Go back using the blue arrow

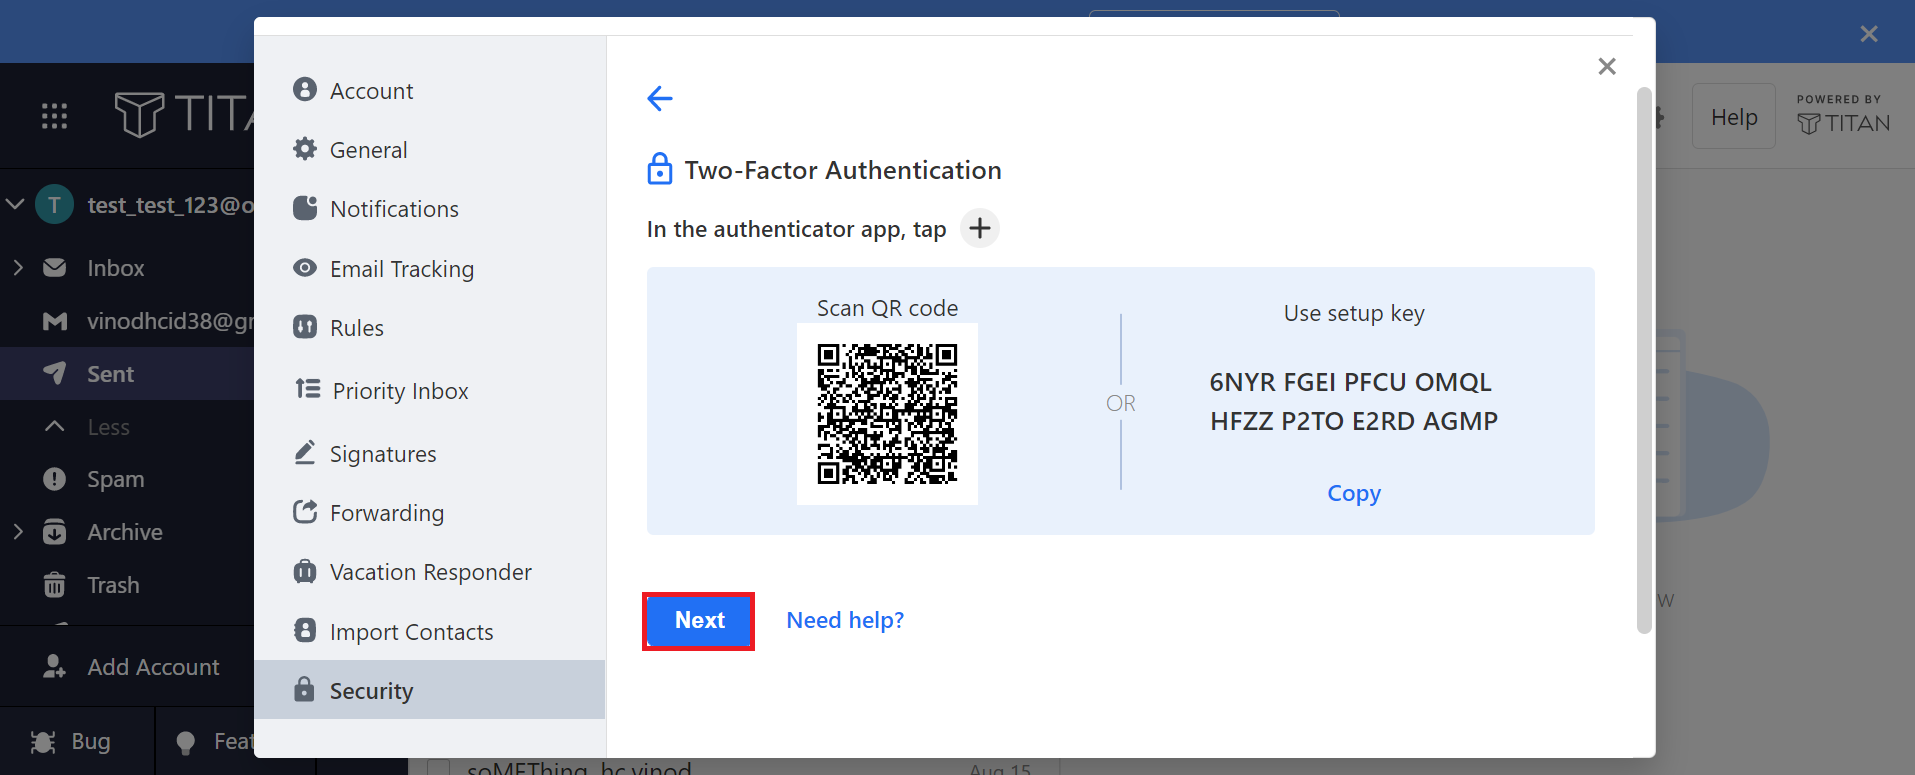click(x=660, y=98)
